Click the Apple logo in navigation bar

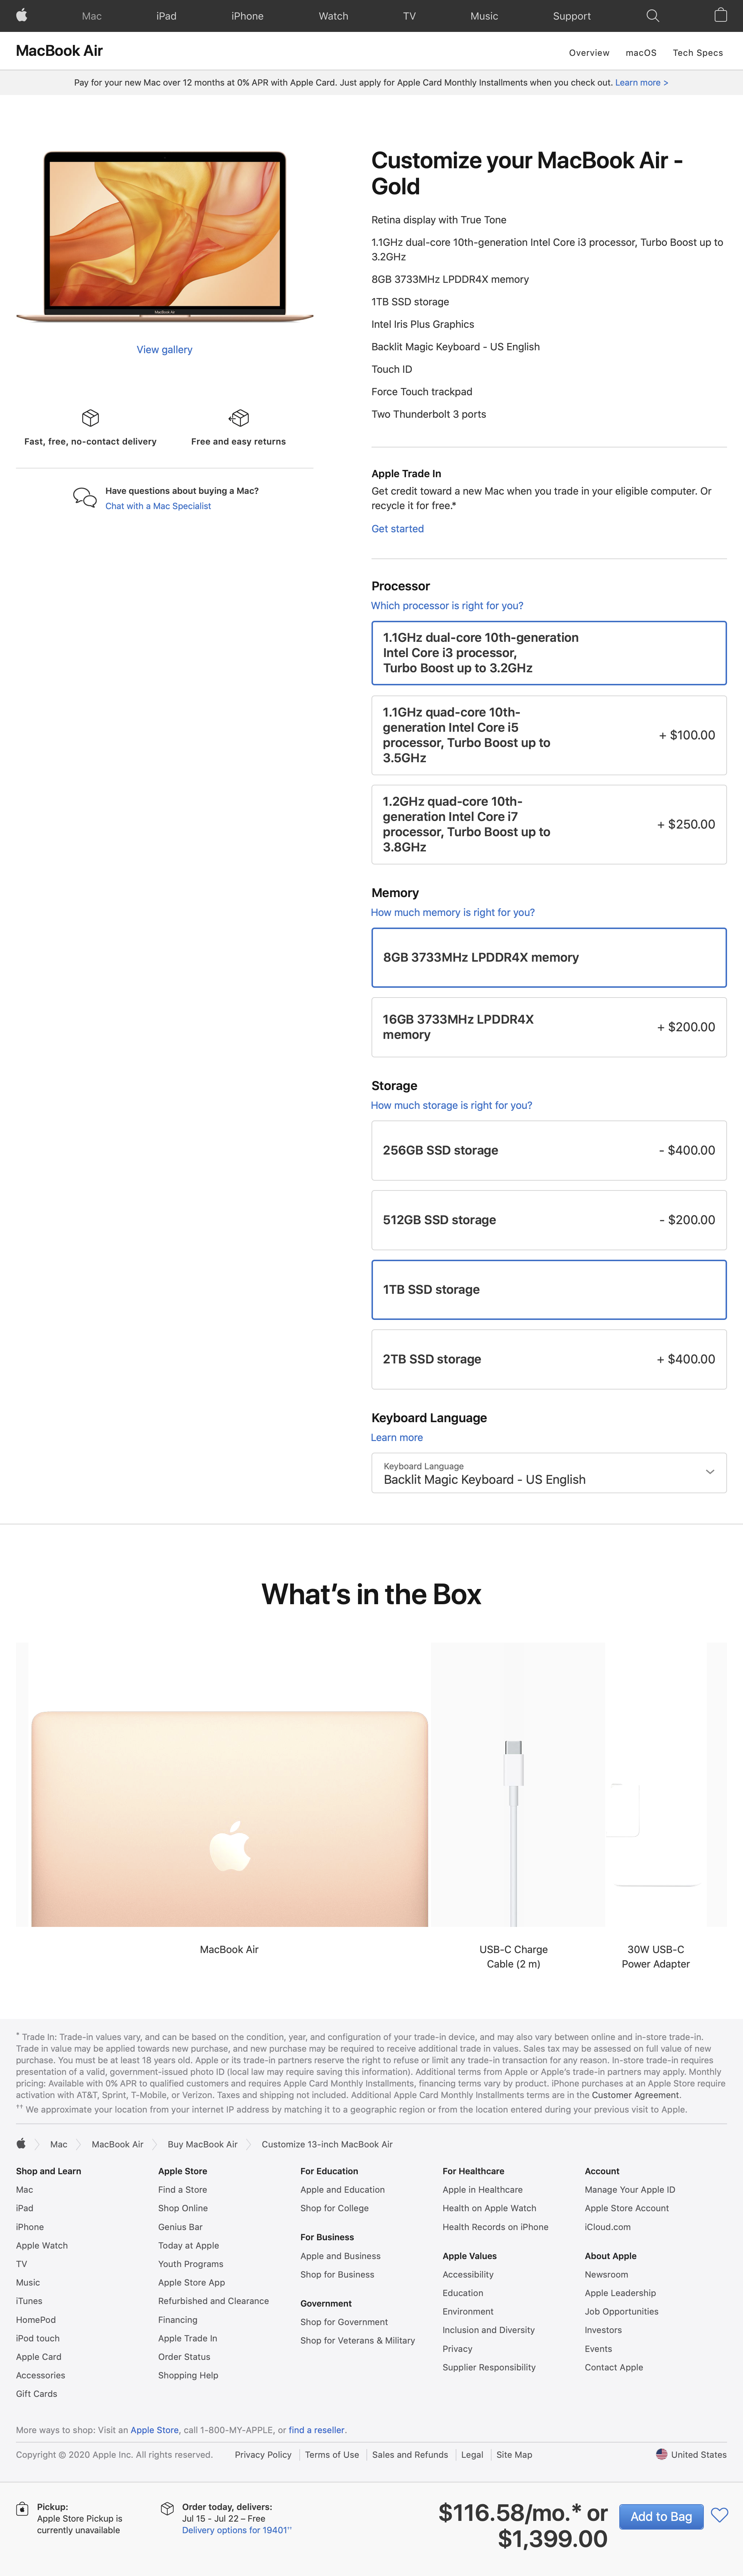[21, 15]
